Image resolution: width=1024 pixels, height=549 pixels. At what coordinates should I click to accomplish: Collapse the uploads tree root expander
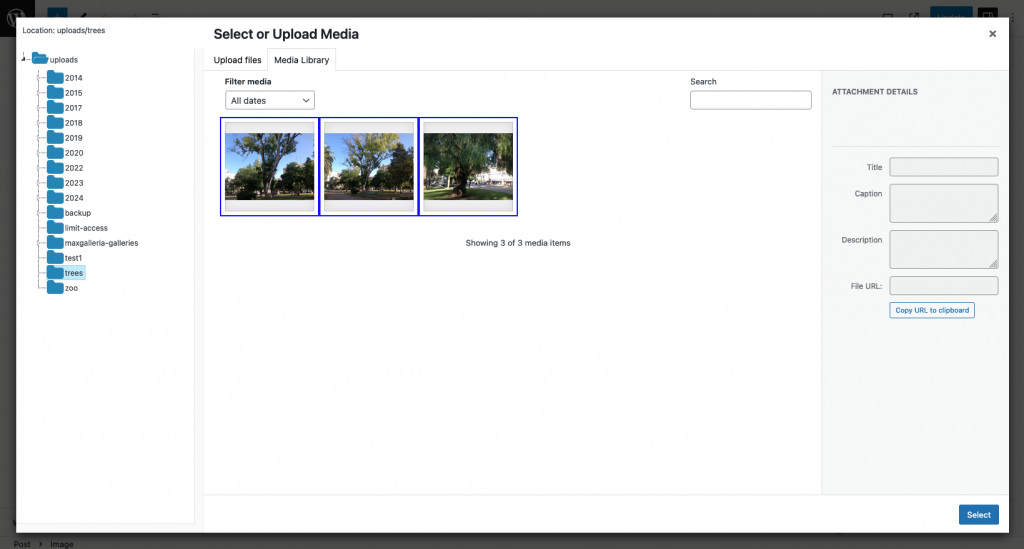tap(24, 60)
